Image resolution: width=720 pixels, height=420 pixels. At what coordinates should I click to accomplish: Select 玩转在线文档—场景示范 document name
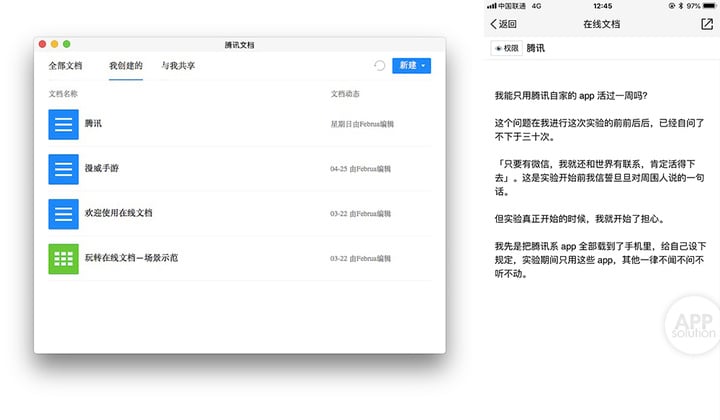tap(131, 258)
